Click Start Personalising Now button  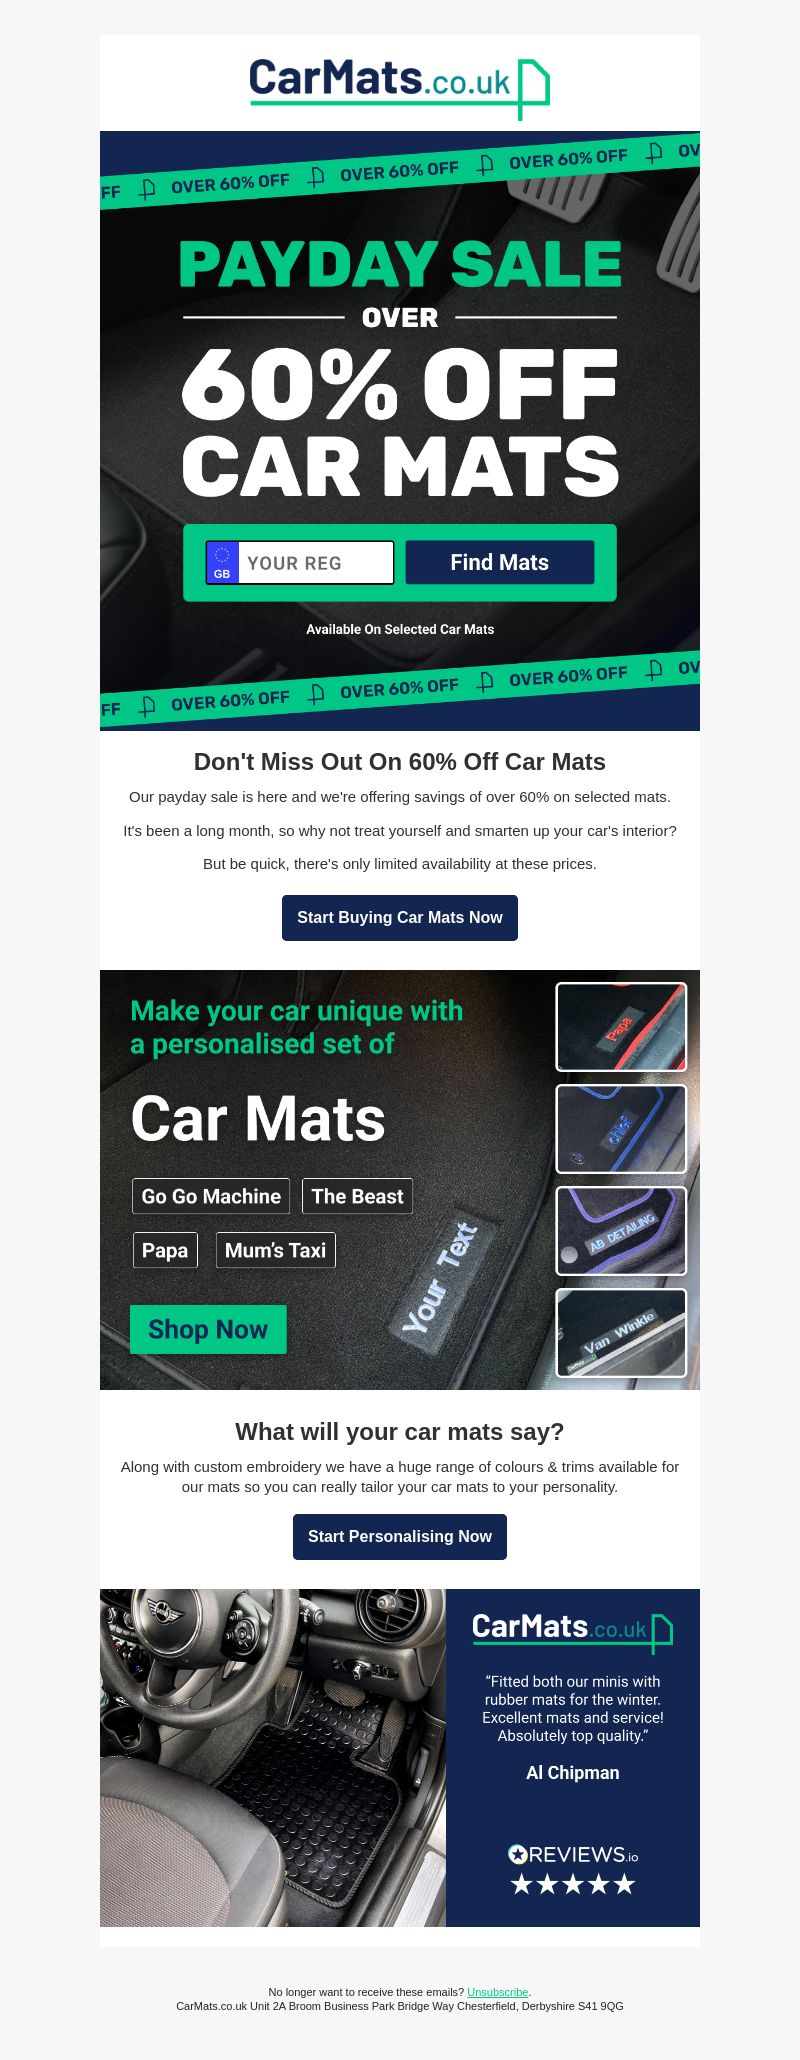click(400, 1537)
